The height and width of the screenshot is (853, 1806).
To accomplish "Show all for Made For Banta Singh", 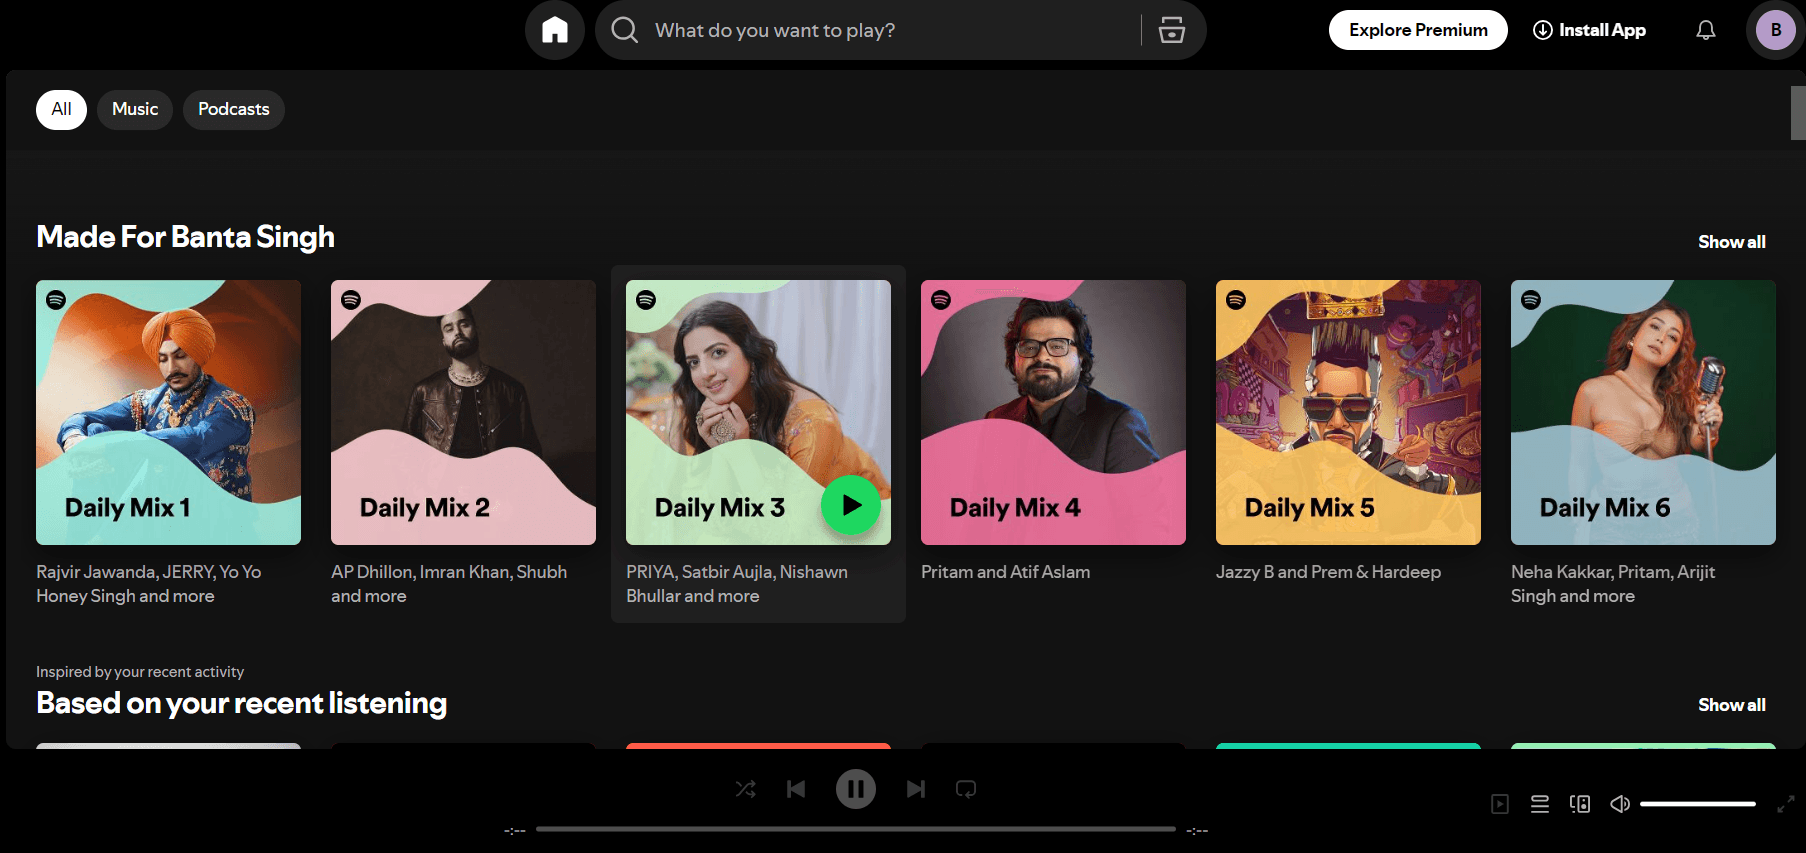I will (x=1732, y=242).
